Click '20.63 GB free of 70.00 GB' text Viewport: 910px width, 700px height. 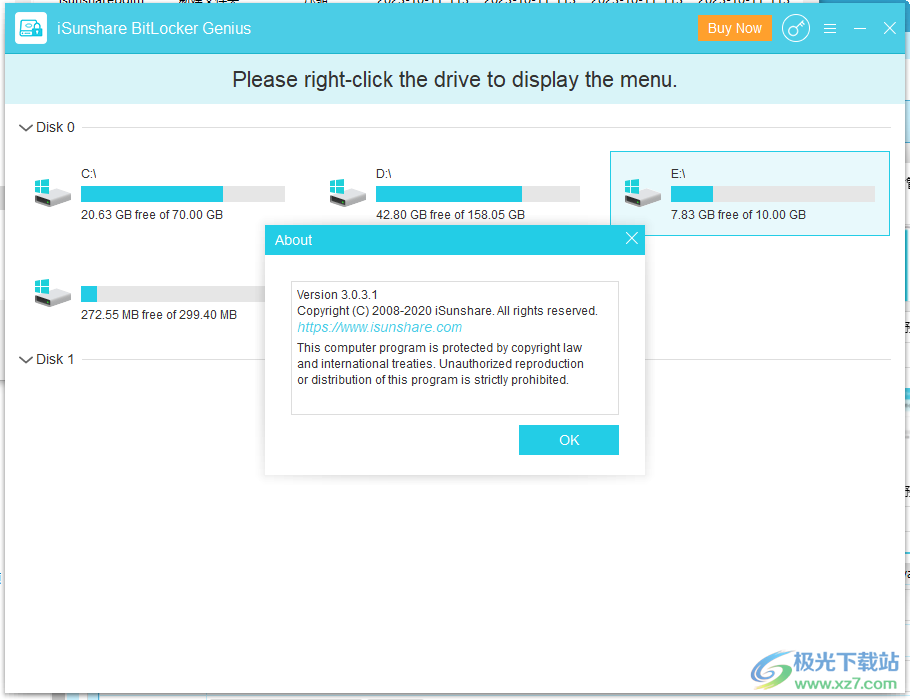152,215
